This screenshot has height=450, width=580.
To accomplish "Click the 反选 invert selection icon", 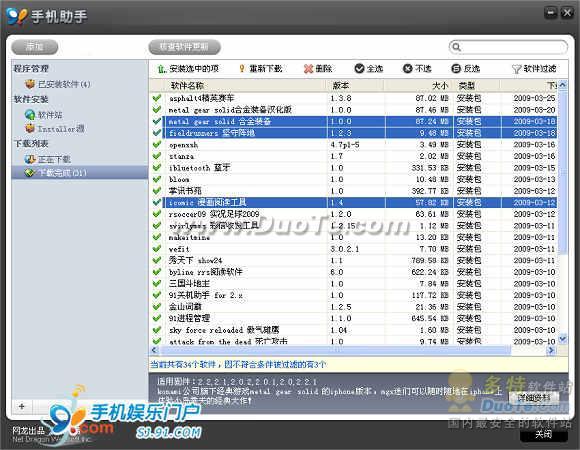I will [x=456, y=68].
